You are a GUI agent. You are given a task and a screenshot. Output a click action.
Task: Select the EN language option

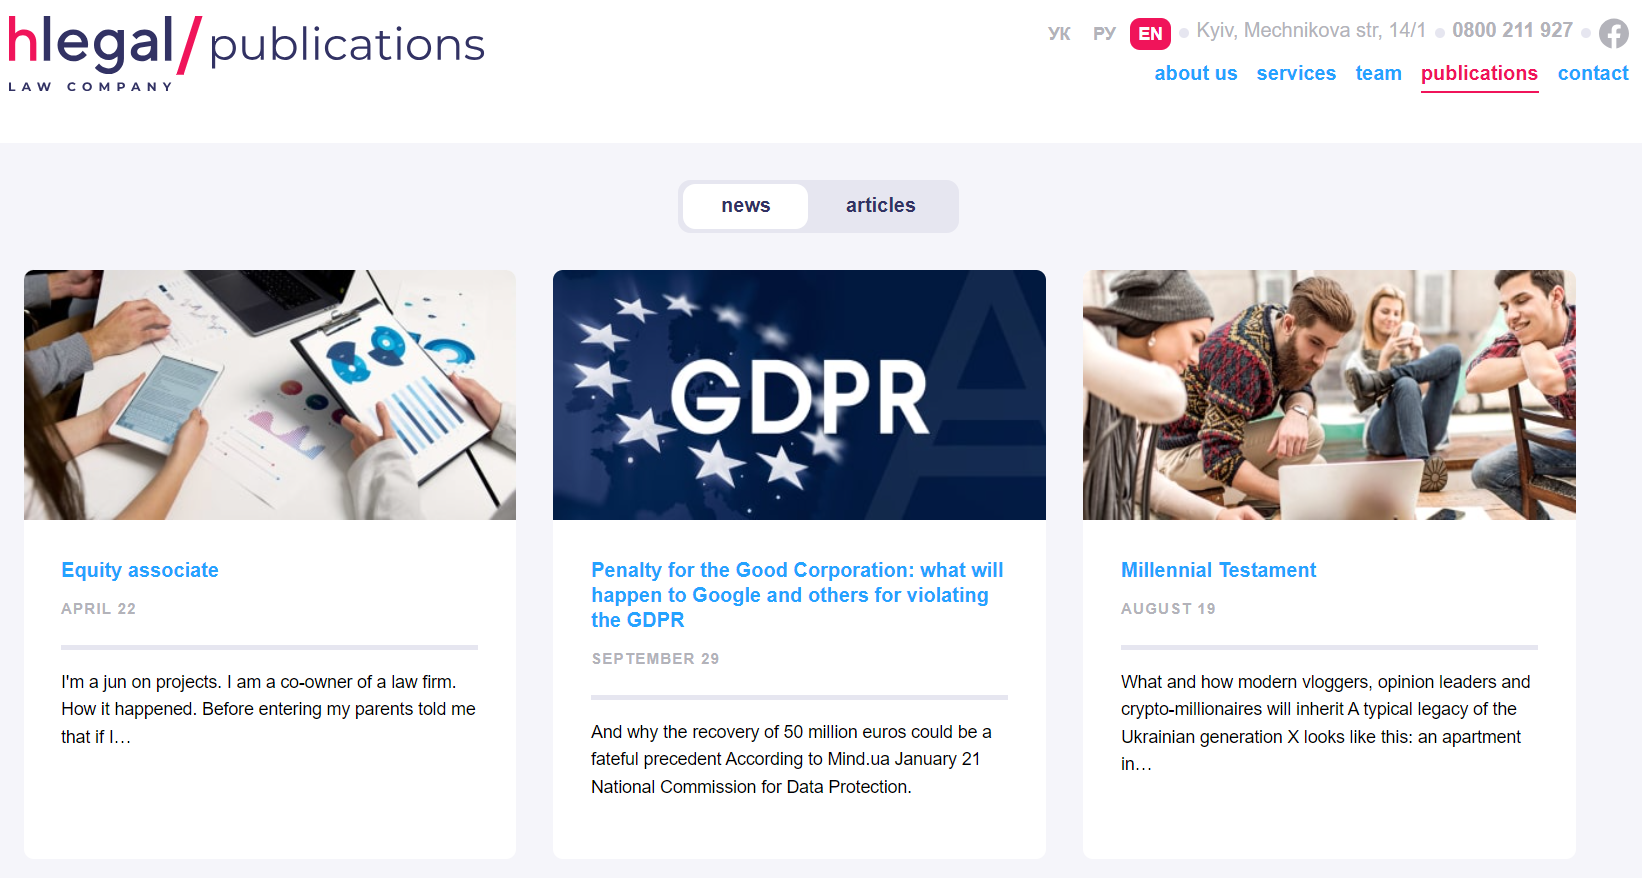point(1150,33)
